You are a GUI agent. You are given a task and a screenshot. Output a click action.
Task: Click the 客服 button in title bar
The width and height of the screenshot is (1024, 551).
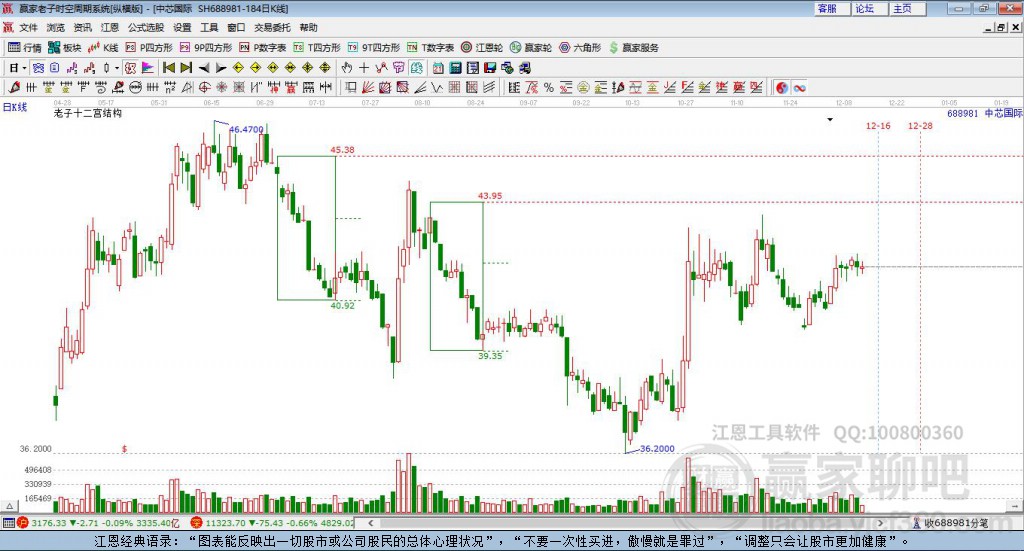coord(832,8)
